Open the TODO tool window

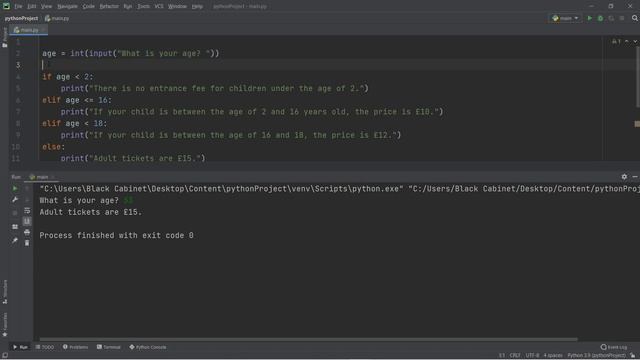pyautogui.click(x=44, y=347)
